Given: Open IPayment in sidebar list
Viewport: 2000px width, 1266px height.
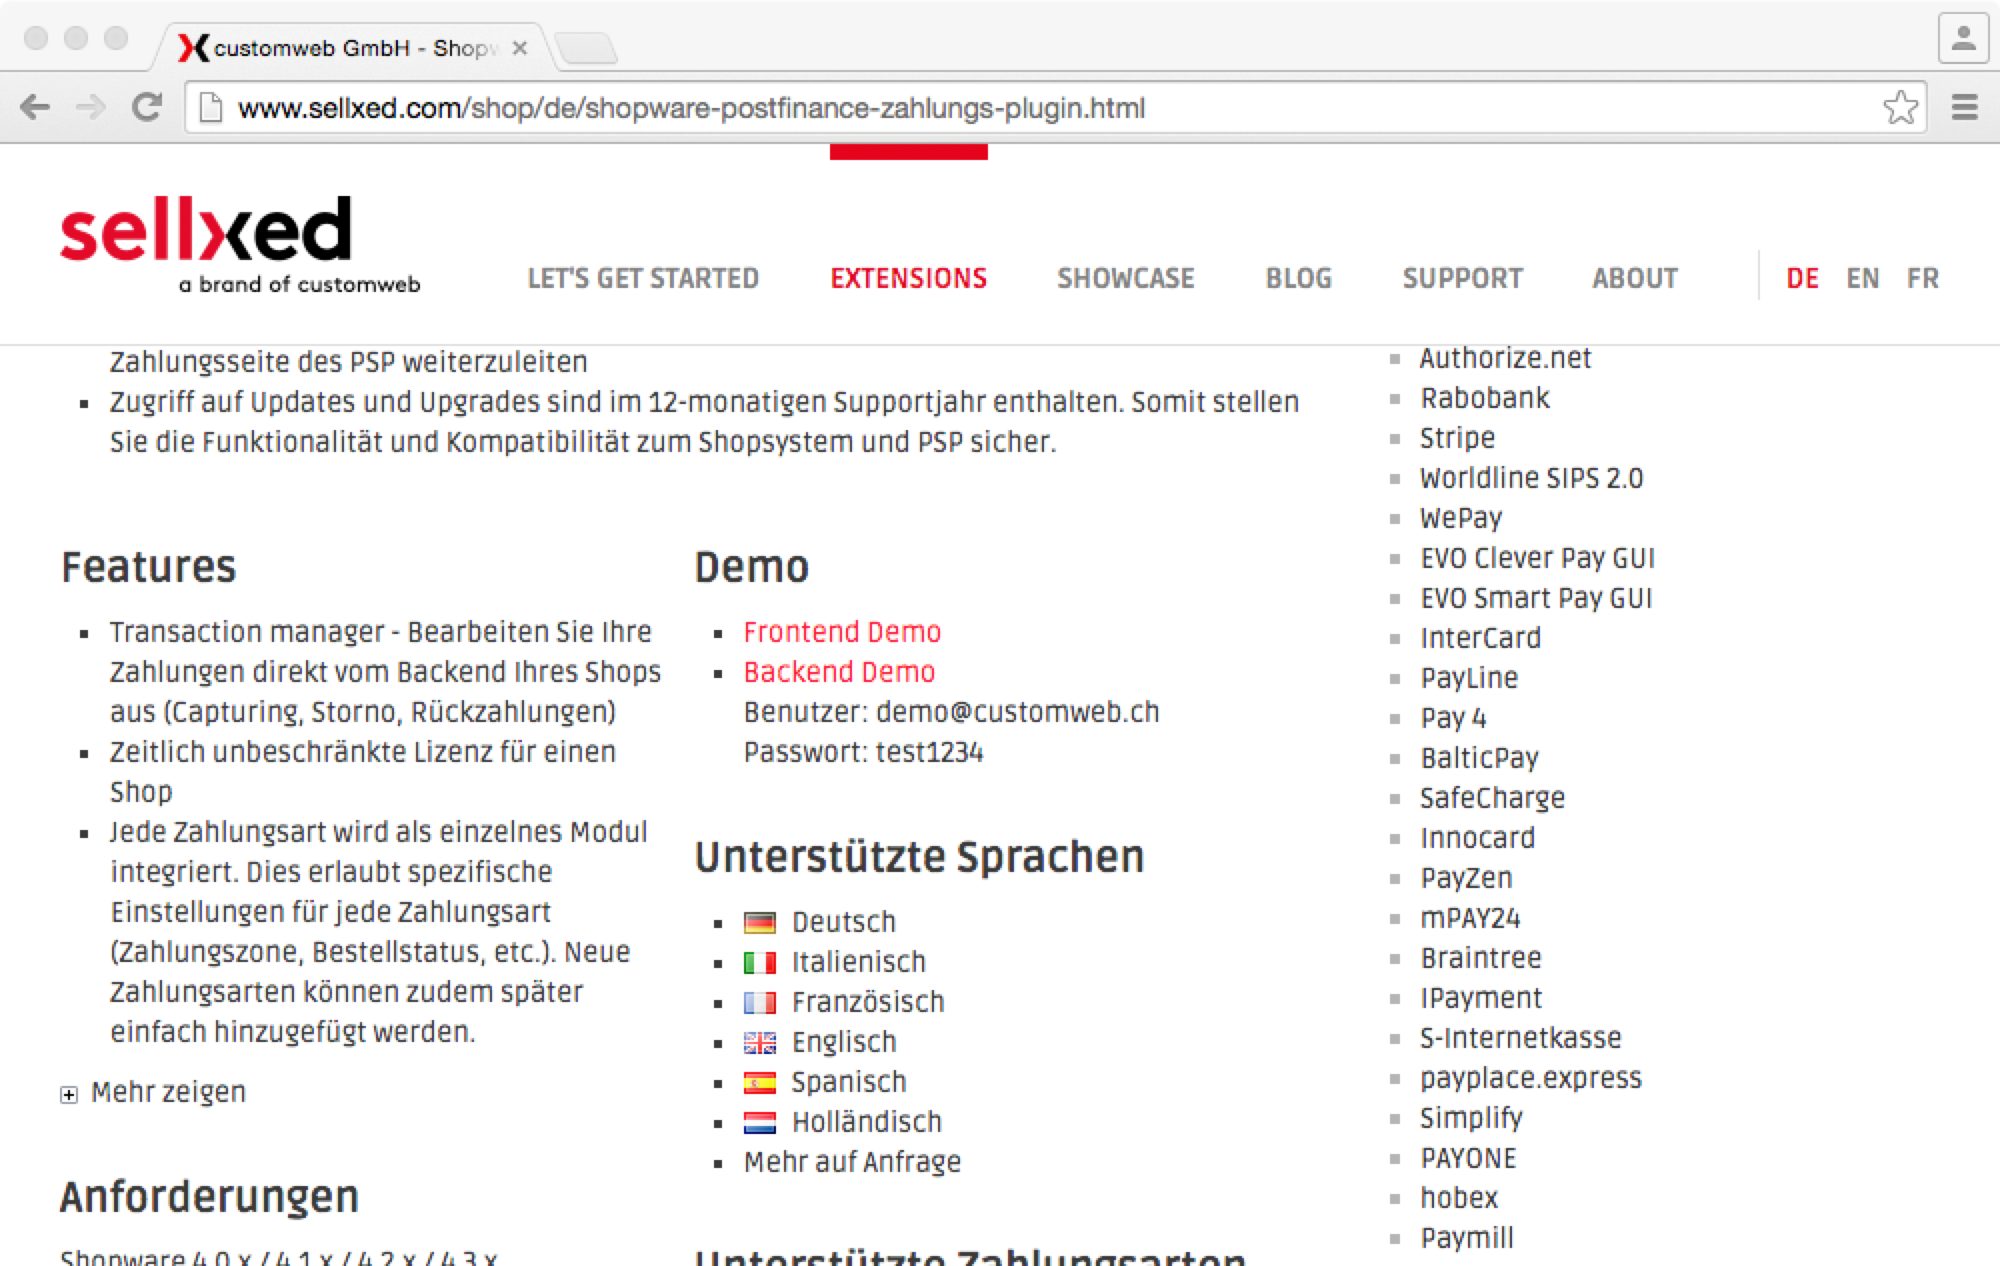Looking at the screenshot, I should (x=1481, y=998).
